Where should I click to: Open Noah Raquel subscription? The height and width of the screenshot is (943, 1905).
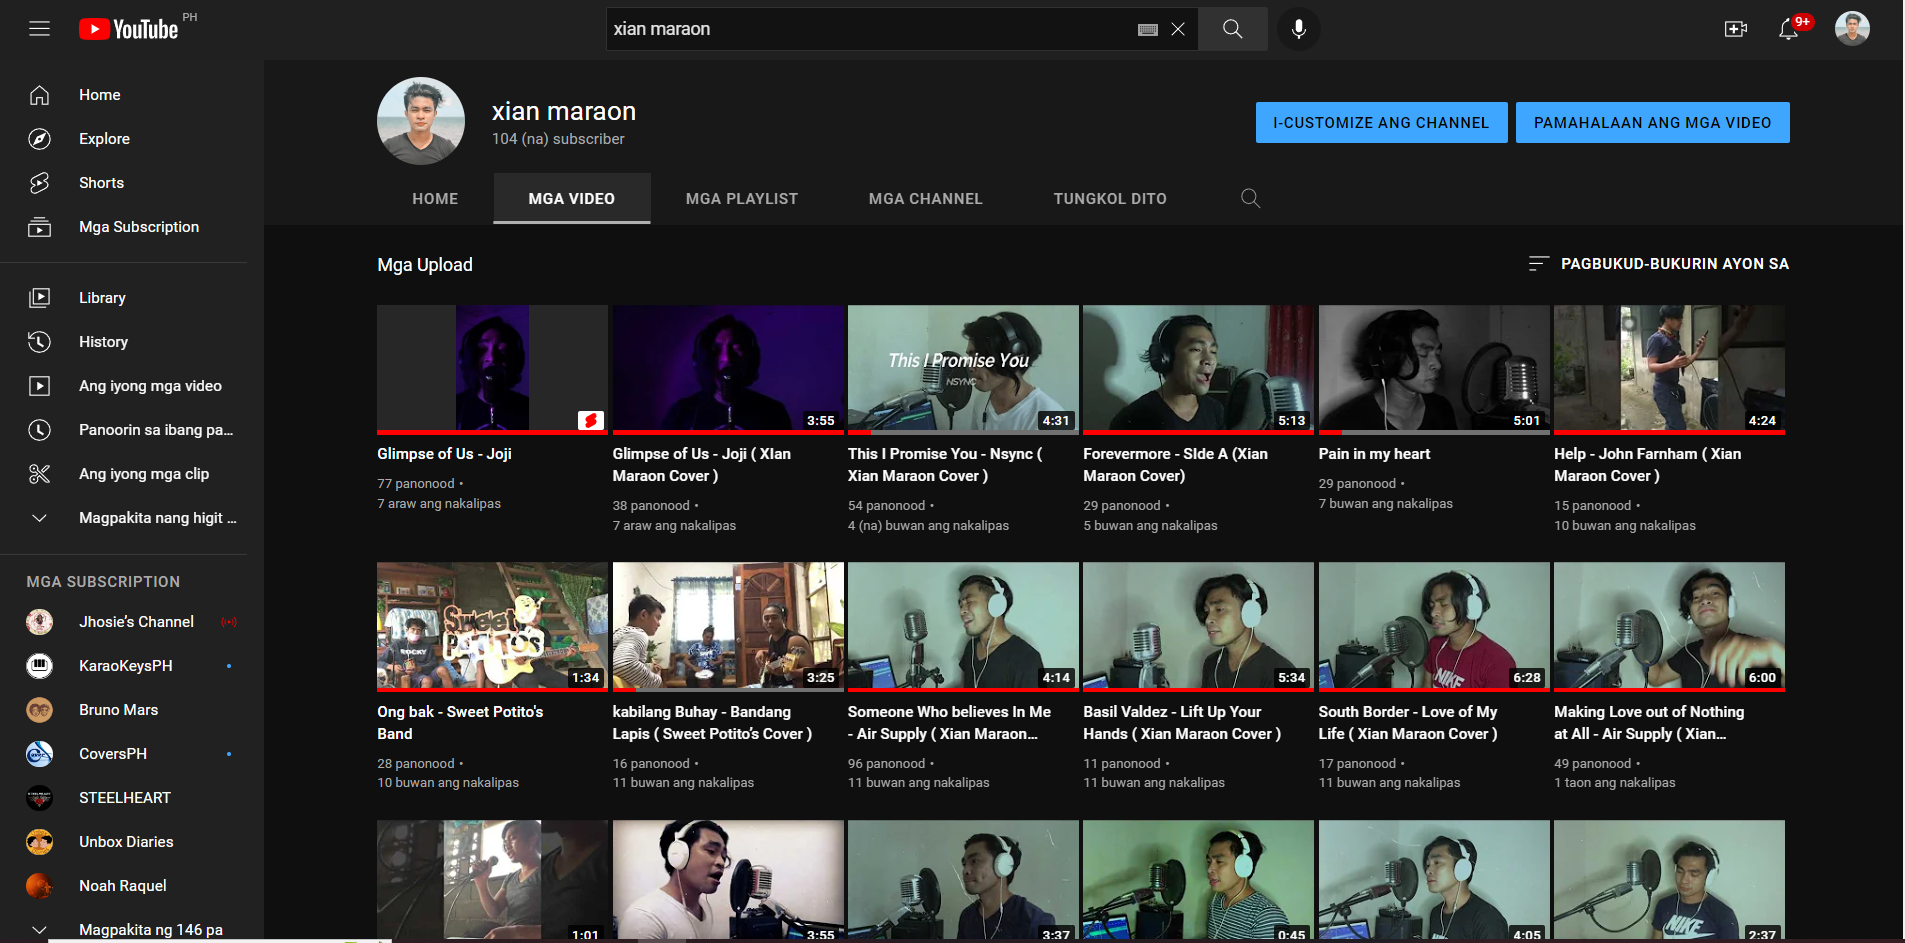pyautogui.click(x=132, y=886)
